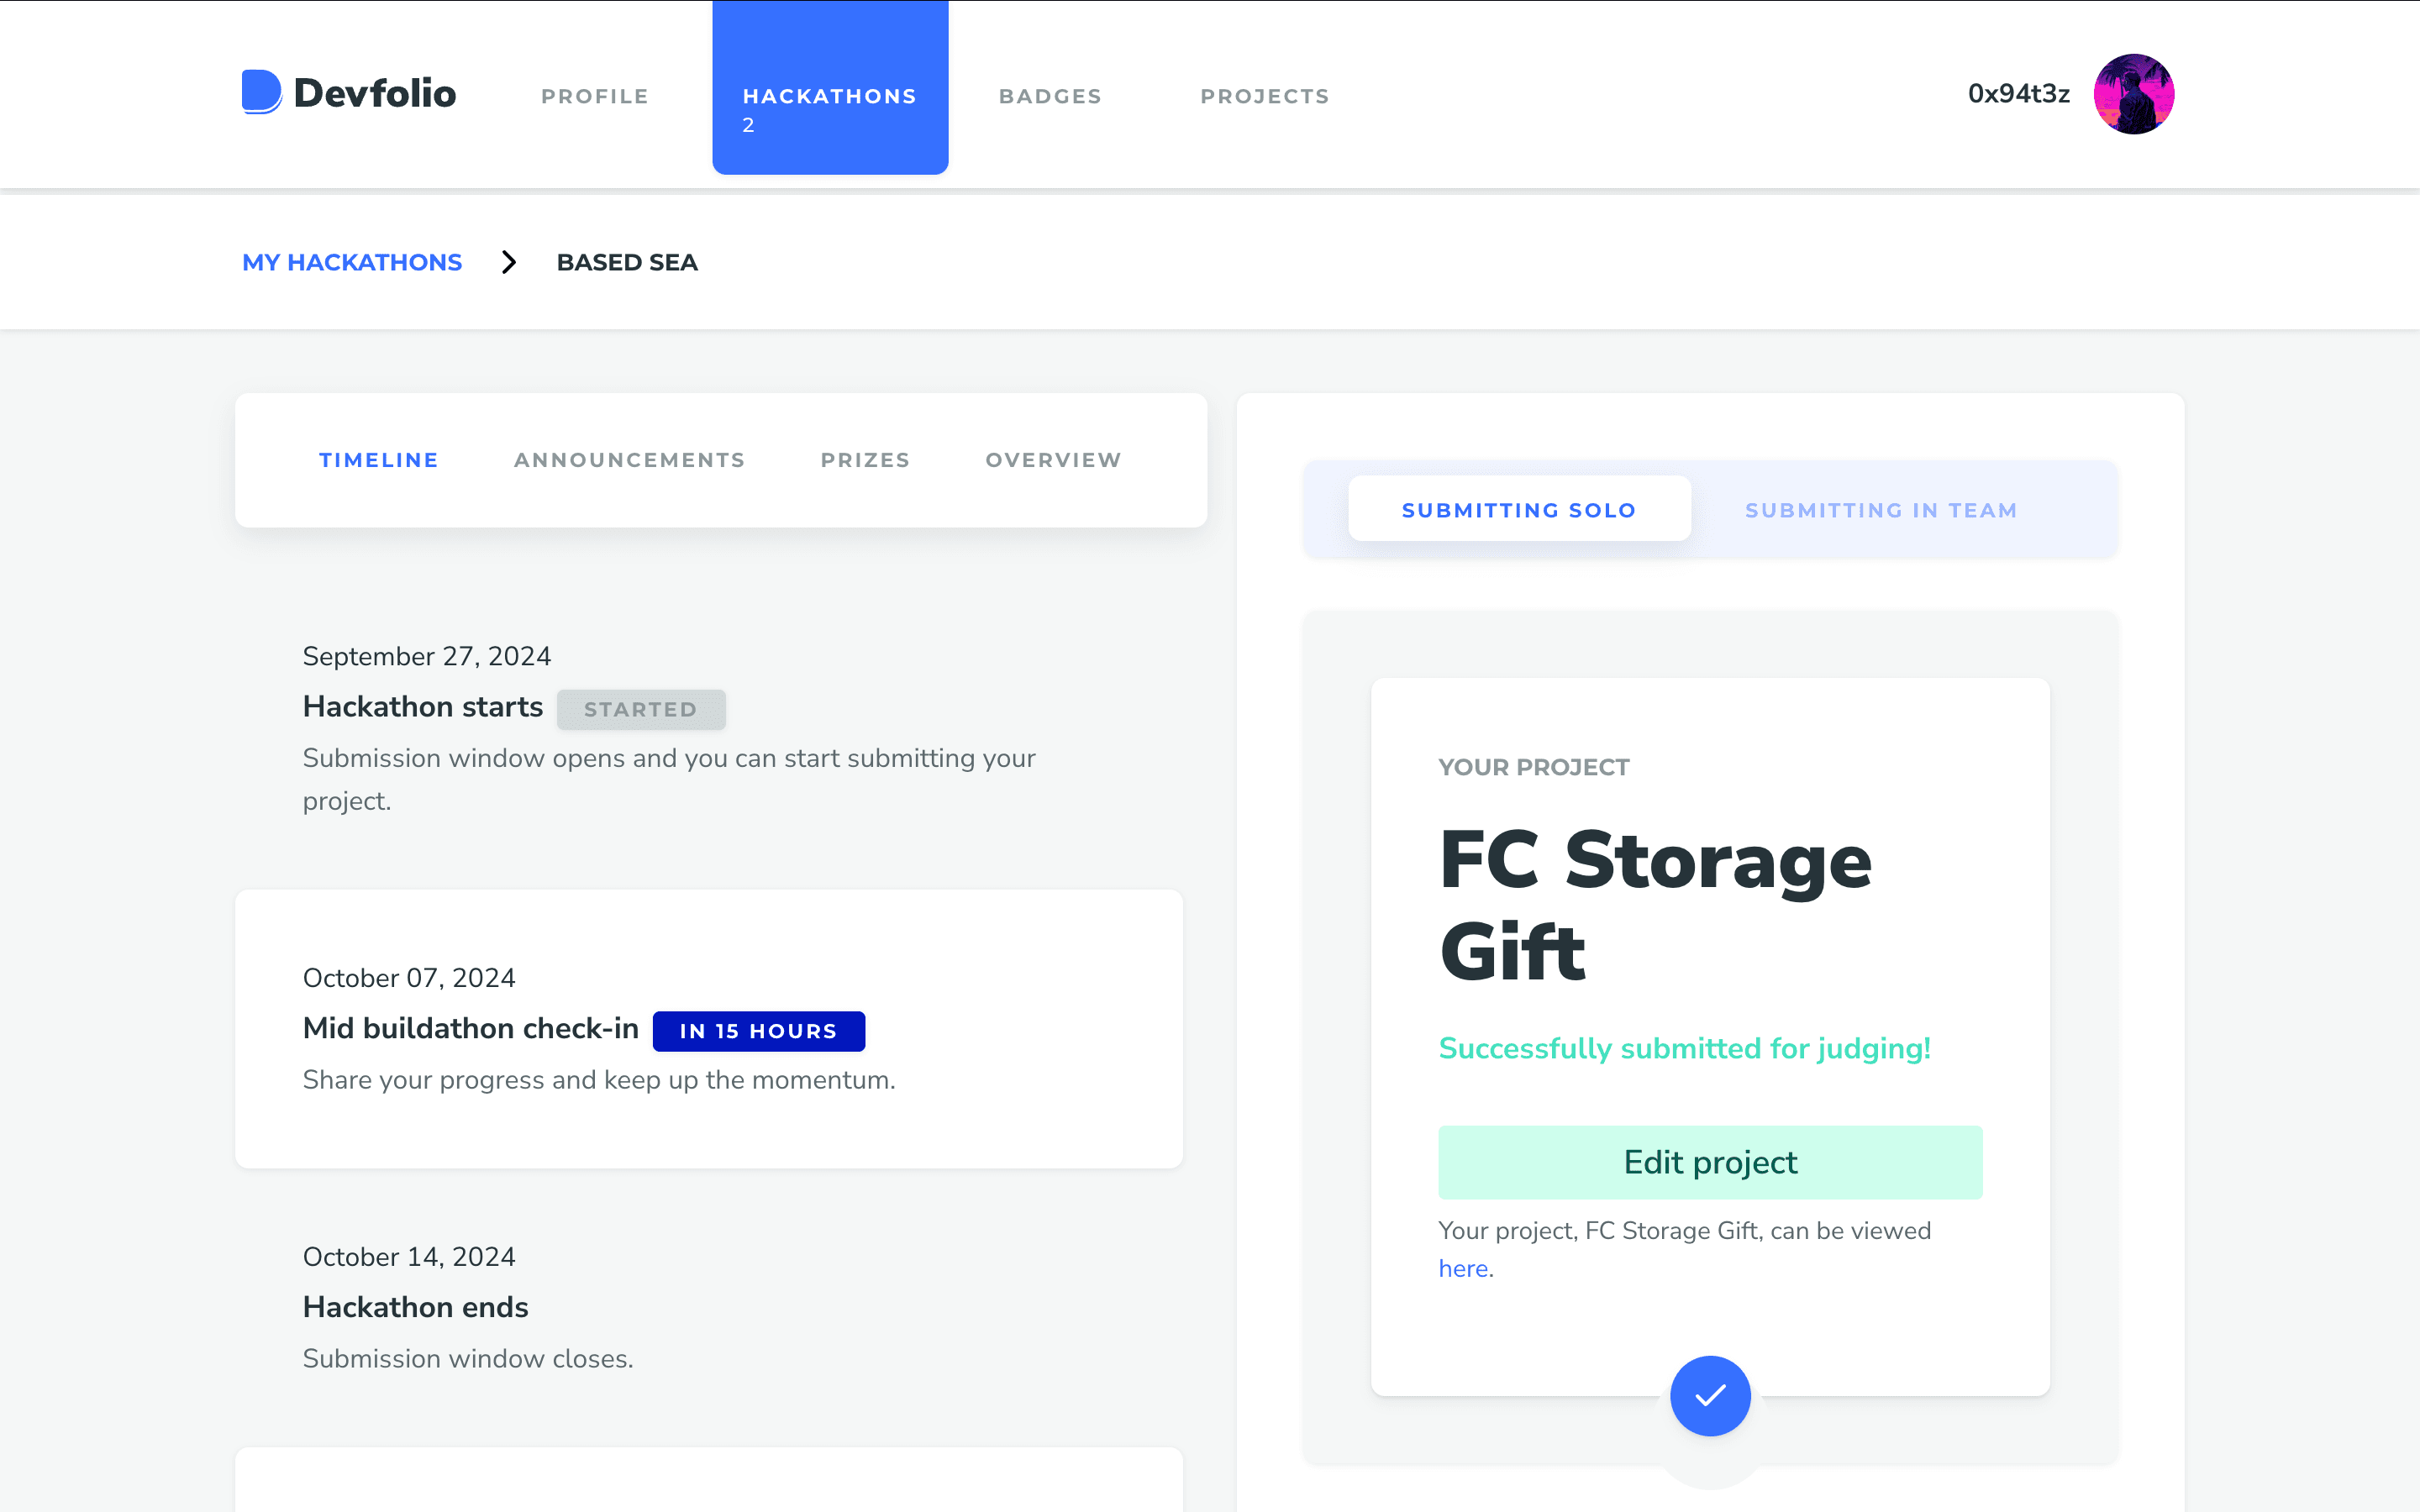Select the Hackathons nav tab
This screenshot has height=1512, width=2420.
(x=829, y=96)
